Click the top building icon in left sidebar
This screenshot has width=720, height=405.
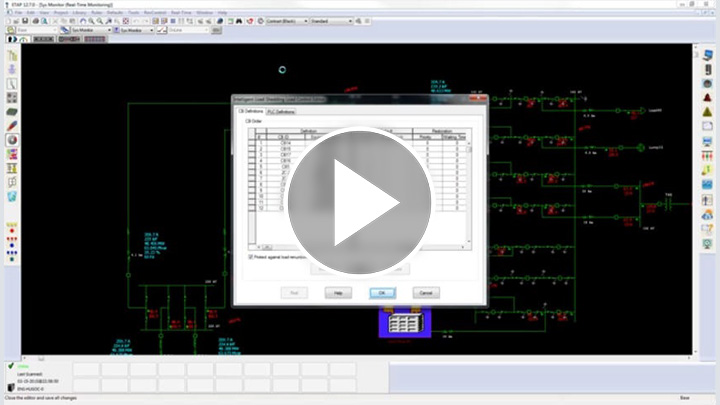click(x=12, y=56)
